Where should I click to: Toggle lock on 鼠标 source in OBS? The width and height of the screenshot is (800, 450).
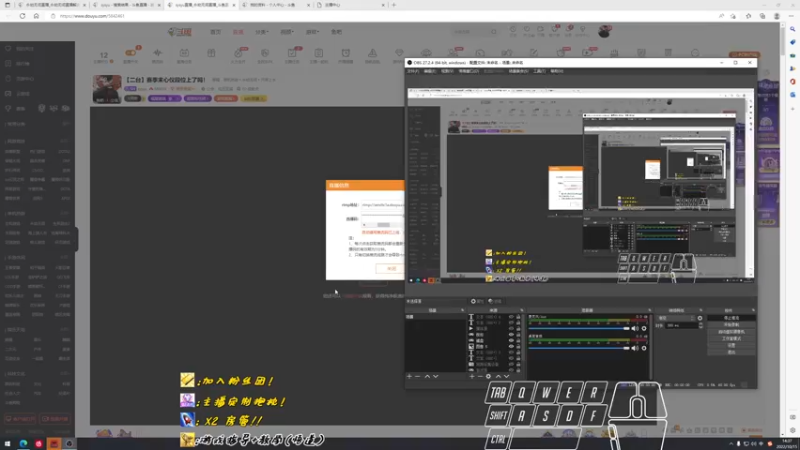(x=518, y=335)
